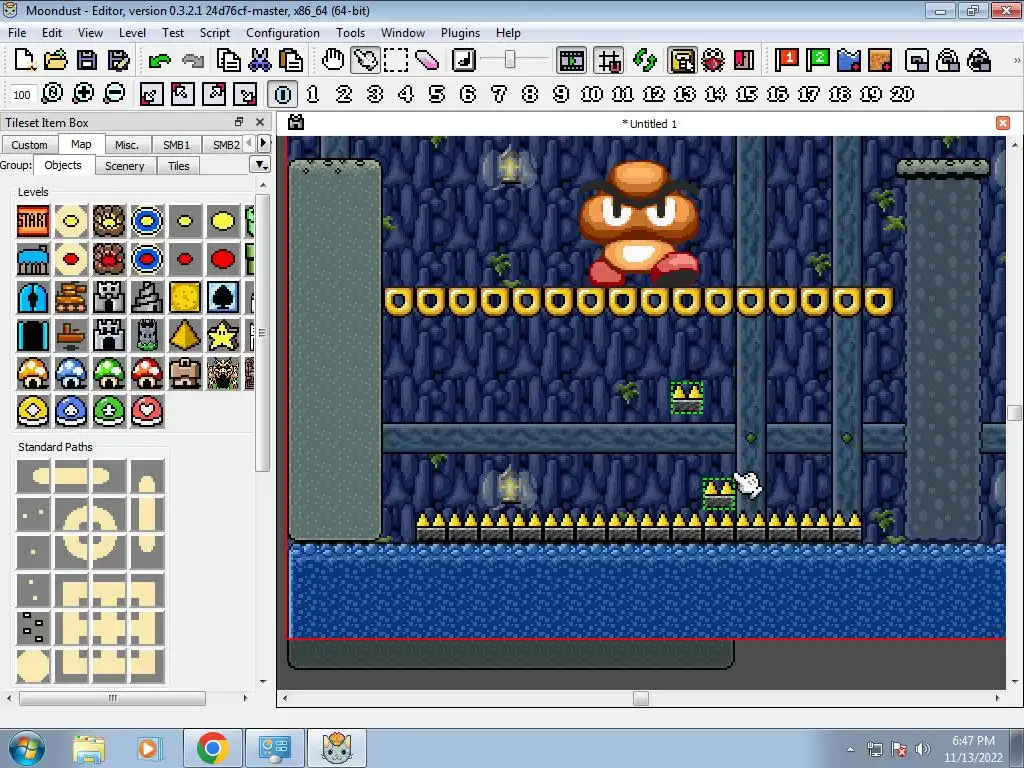The width and height of the screenshot is (1024, 768).
Task: Click the blue water zone icon
Action: click(849, 60)
